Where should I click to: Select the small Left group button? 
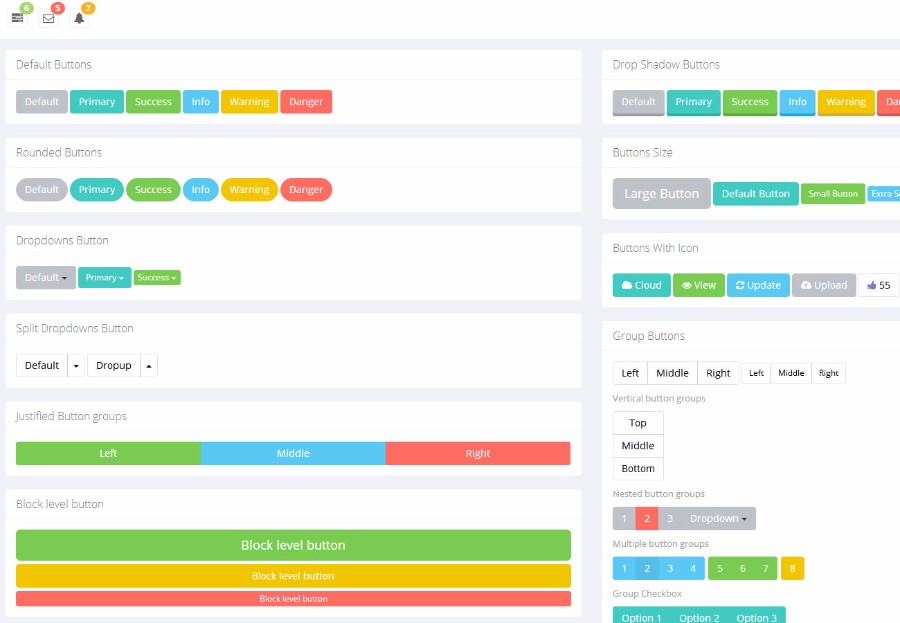[757, 373]
